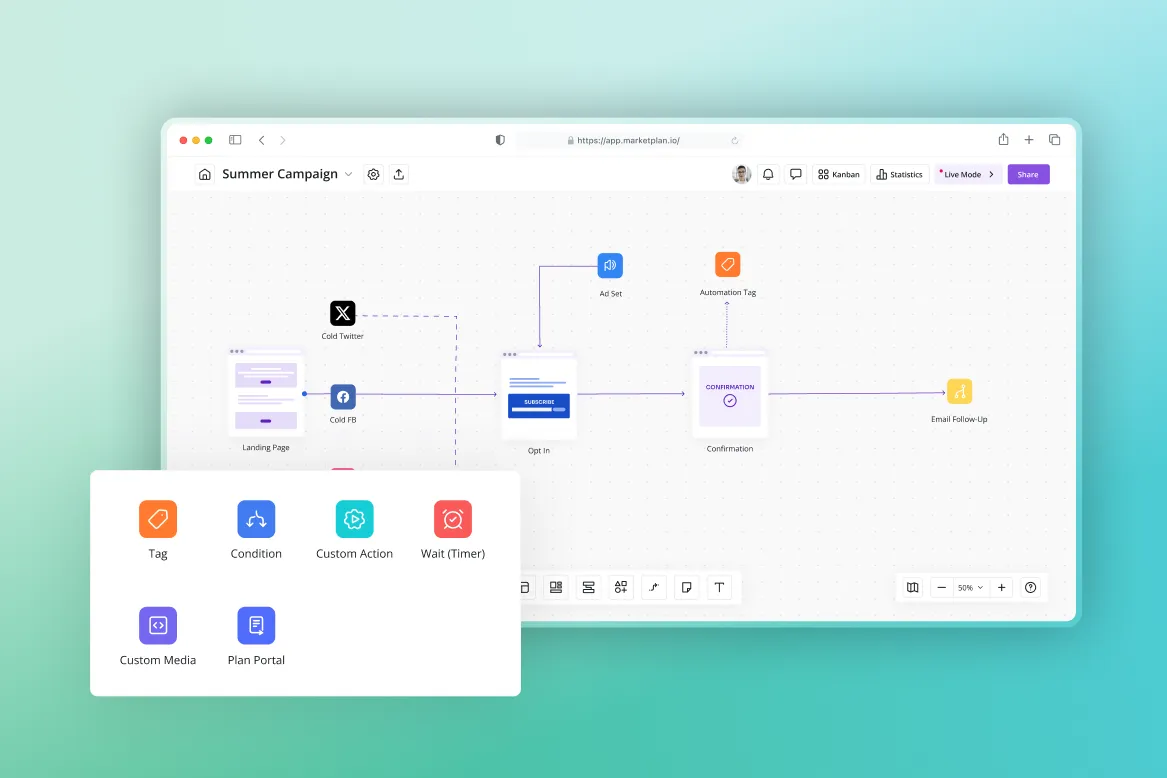Add a Wait (Timer) element
The image size is (1167, 778).
(453, 519)
